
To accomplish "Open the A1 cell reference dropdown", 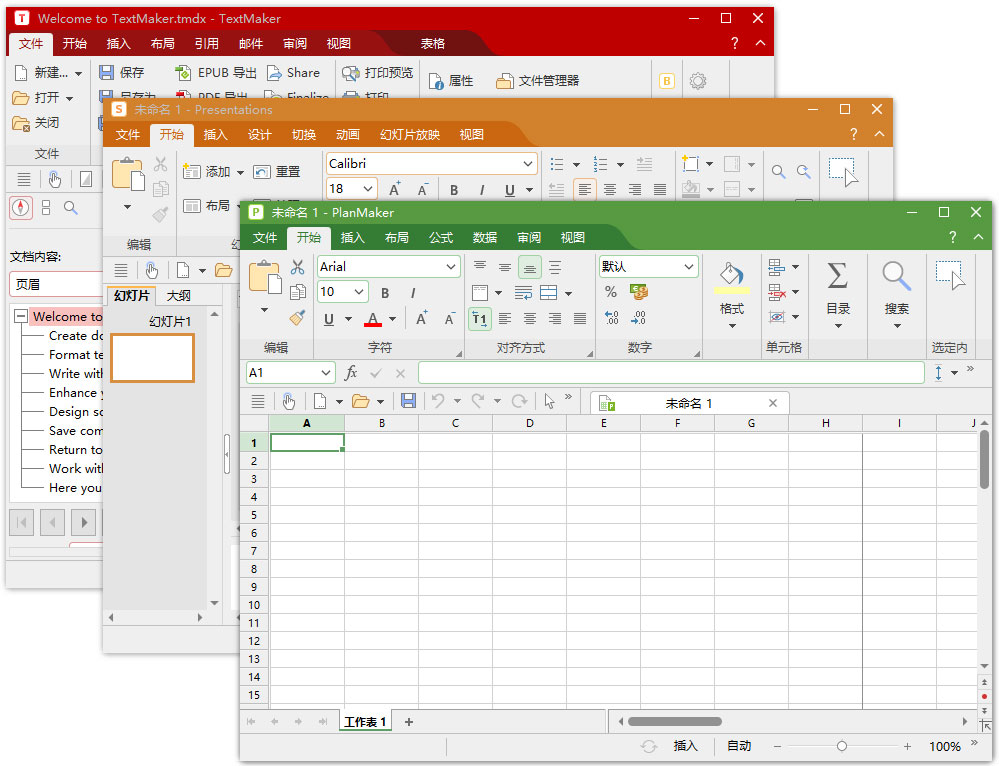I will pyautogui.click(x=326, y=373).
